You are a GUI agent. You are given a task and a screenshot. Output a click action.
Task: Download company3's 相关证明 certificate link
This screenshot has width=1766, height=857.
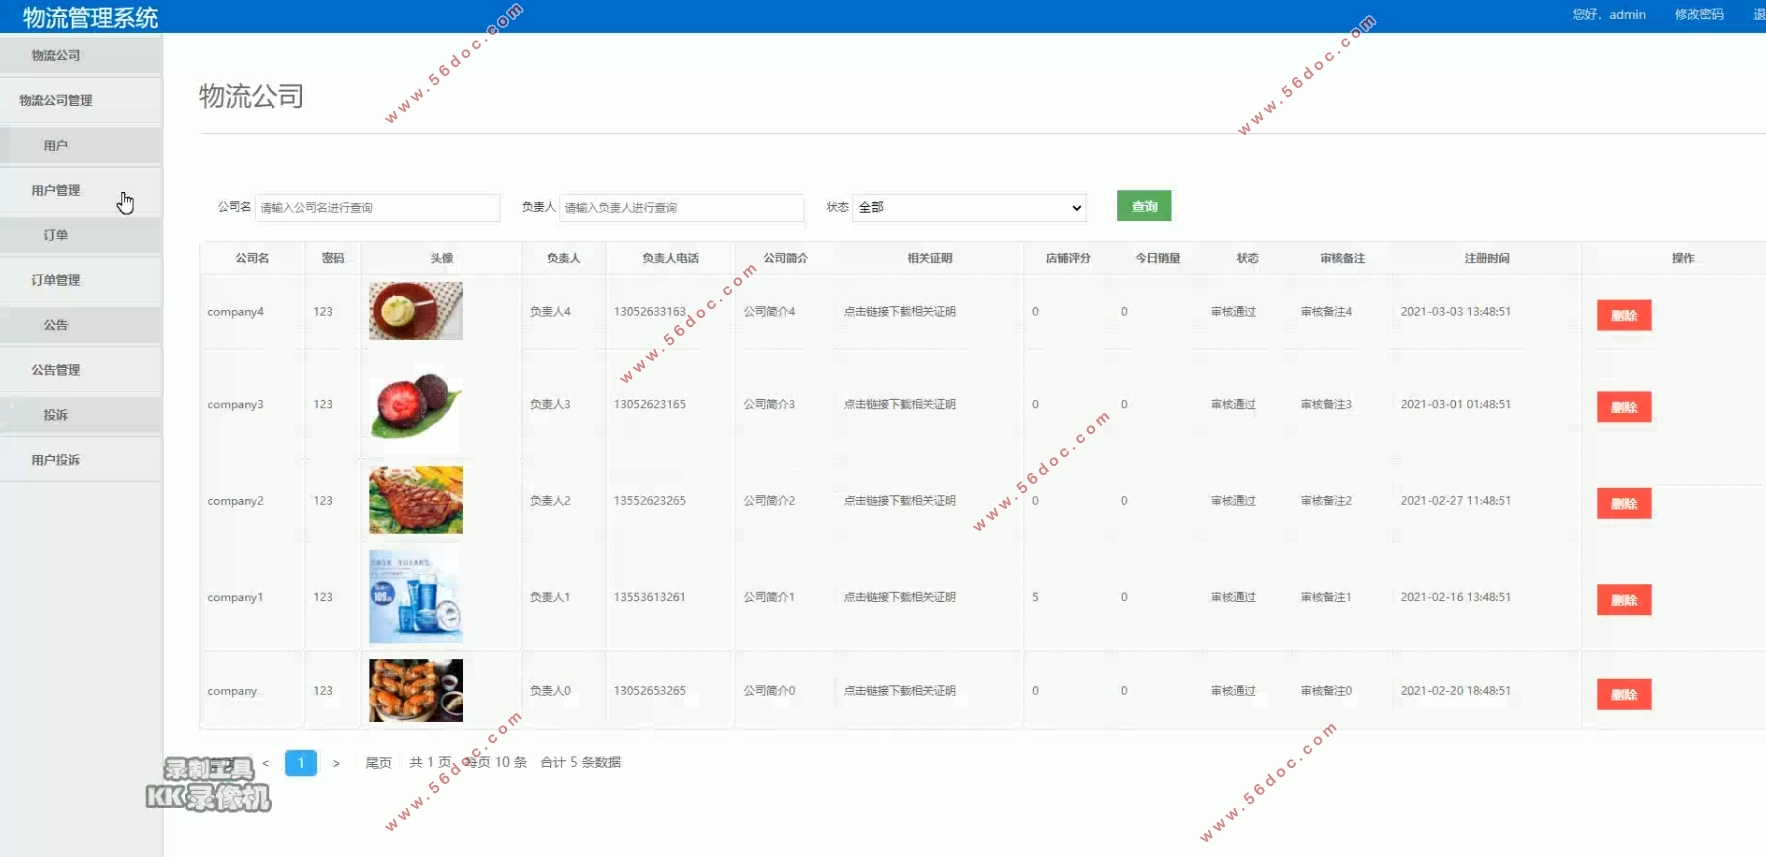899,405
